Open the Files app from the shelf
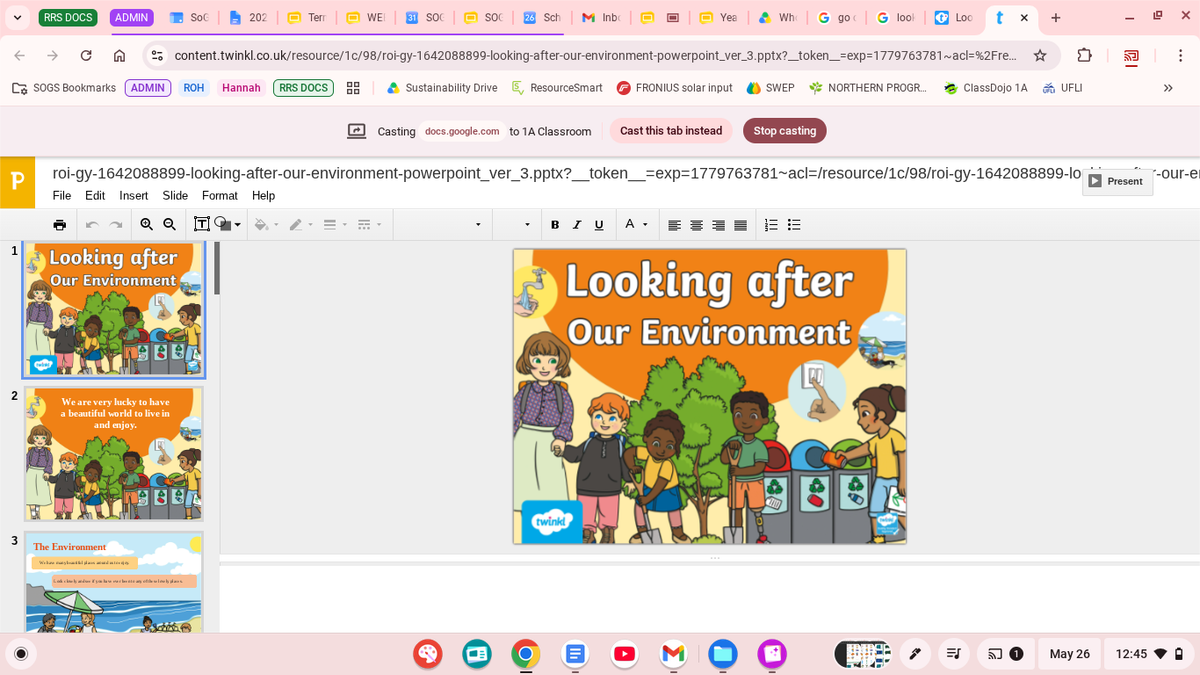Viewport: 1200px width, 675px height. (x=723, y=654)
